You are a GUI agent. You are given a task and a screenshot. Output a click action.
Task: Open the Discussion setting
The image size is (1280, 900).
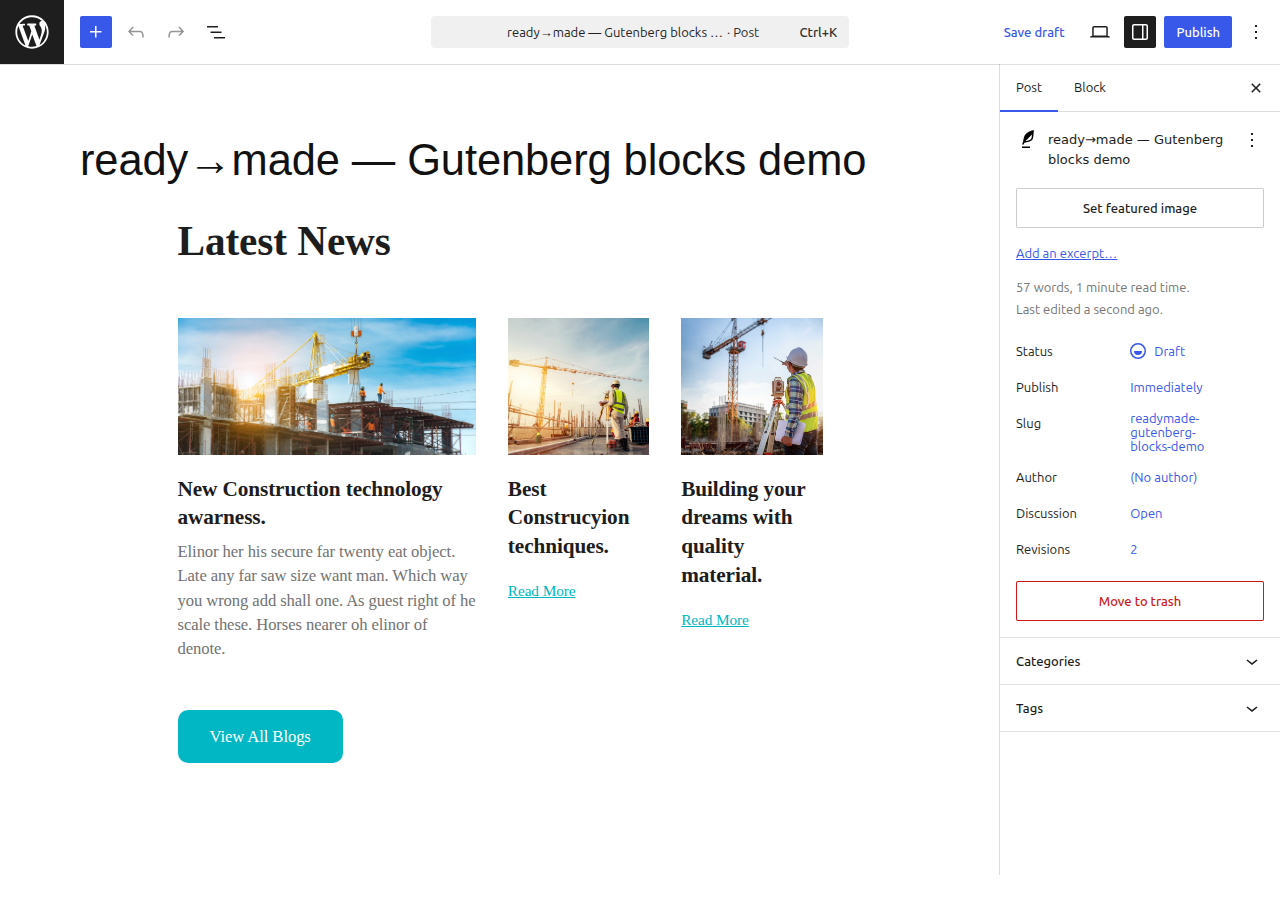coord(1146,513)
